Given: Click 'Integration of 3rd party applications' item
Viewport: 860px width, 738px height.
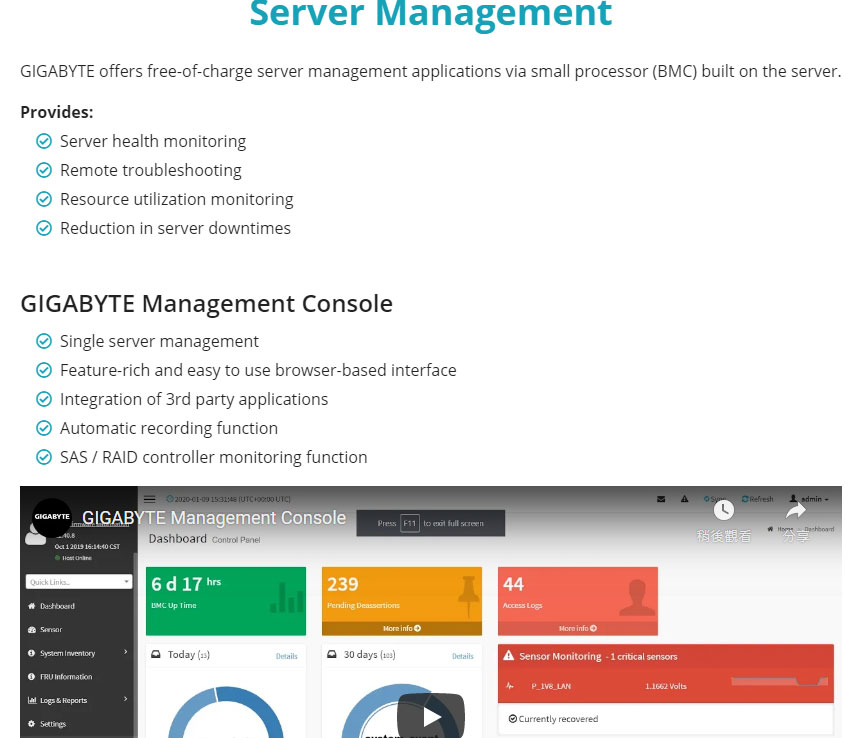Looking at the screenshot, I should pyautogui.click(x=194, y=400).
